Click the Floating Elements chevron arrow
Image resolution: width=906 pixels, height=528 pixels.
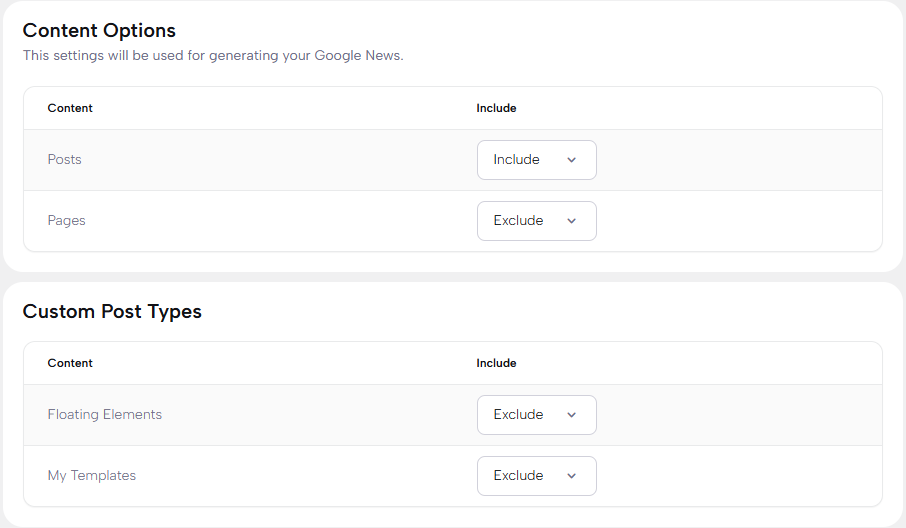pyautogui.click(x=572, y=415)
